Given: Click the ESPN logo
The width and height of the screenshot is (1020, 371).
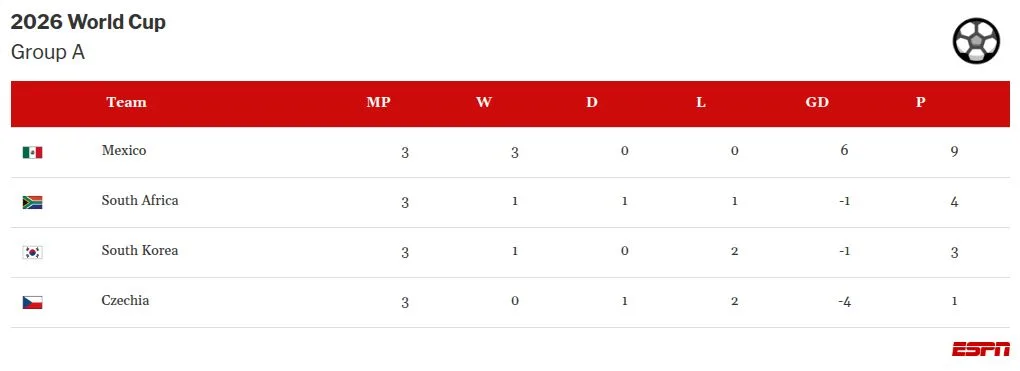Looking at the screenshot, I should pos(981,349).
